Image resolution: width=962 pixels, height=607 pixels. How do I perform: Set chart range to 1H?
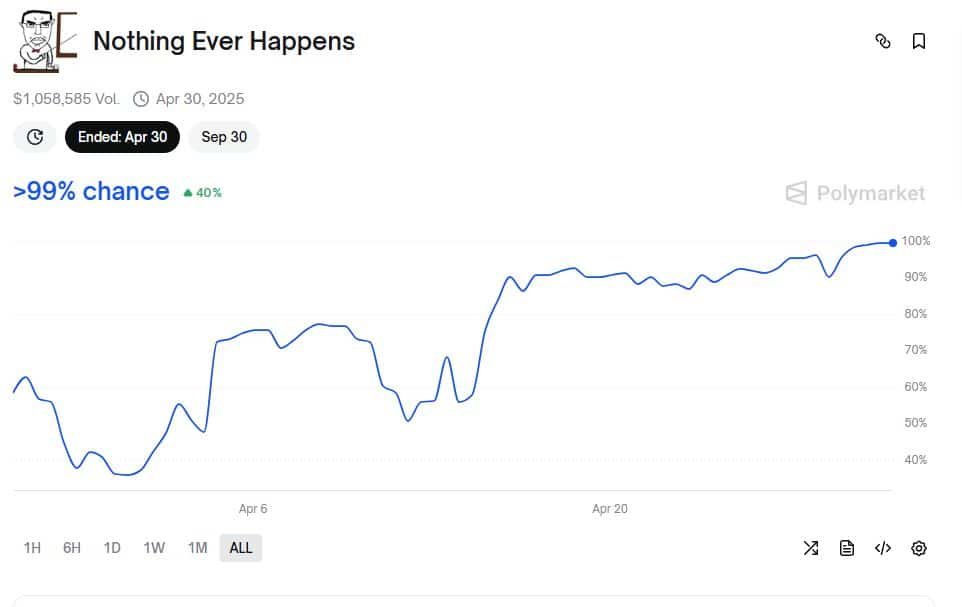[32, 548]
